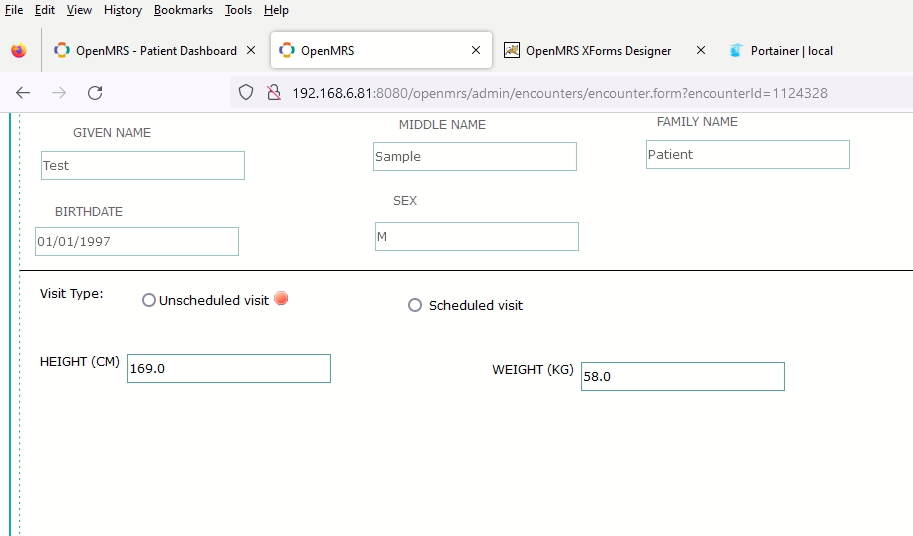913x536 pixels.
Task: Click the Unscheduled visit label text
Action: coord(214,300)
